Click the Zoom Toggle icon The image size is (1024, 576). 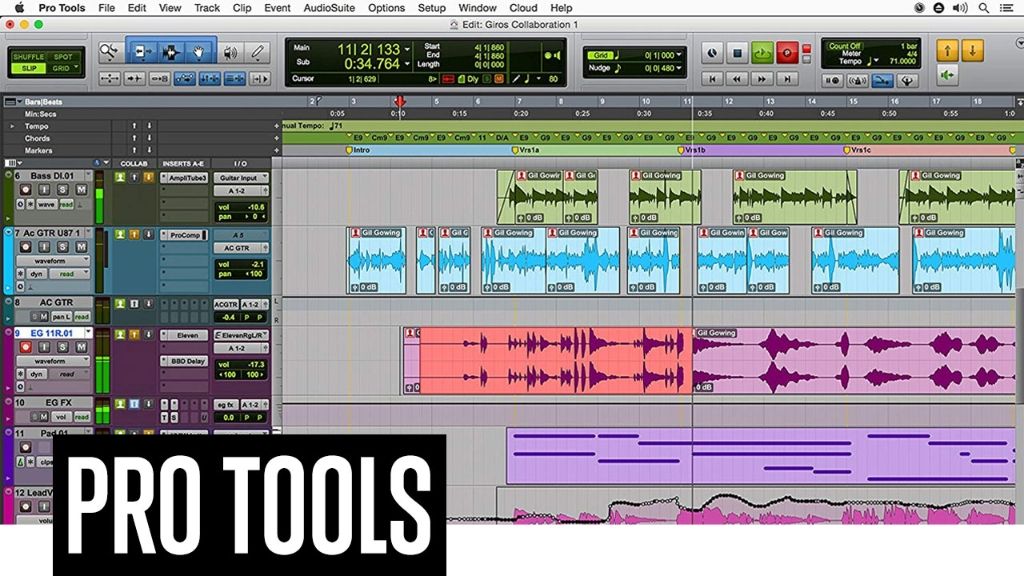(110, 79)
